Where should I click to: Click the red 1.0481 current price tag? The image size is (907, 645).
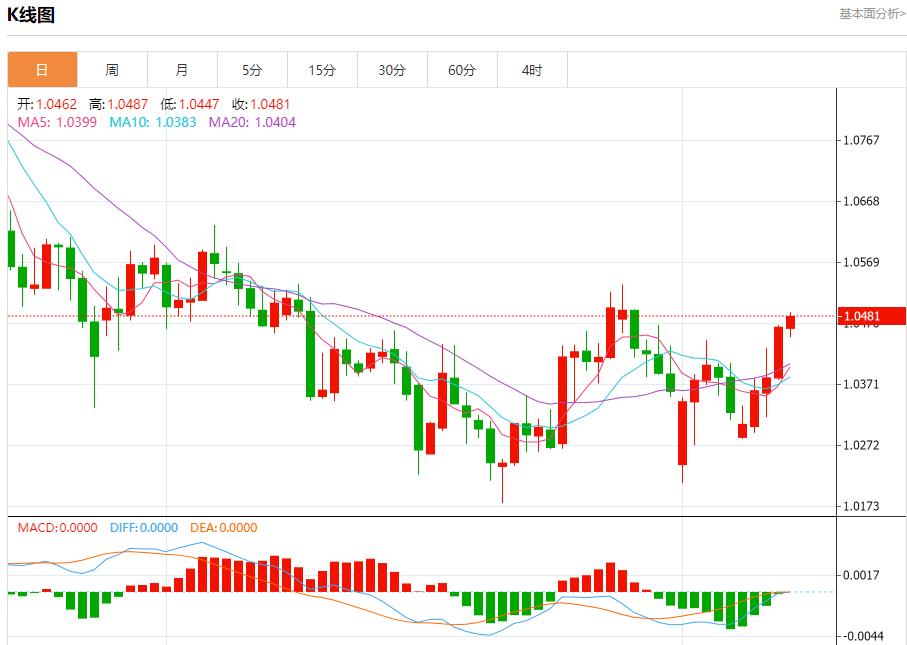tap(872, 317)
